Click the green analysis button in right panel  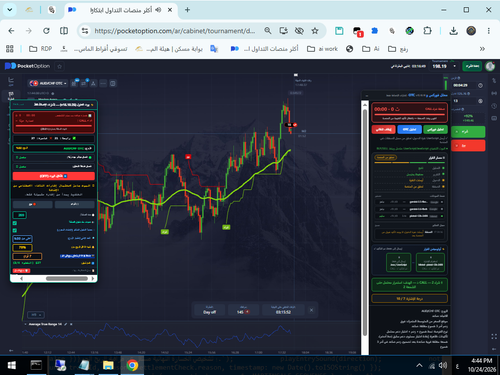(435, 129)
